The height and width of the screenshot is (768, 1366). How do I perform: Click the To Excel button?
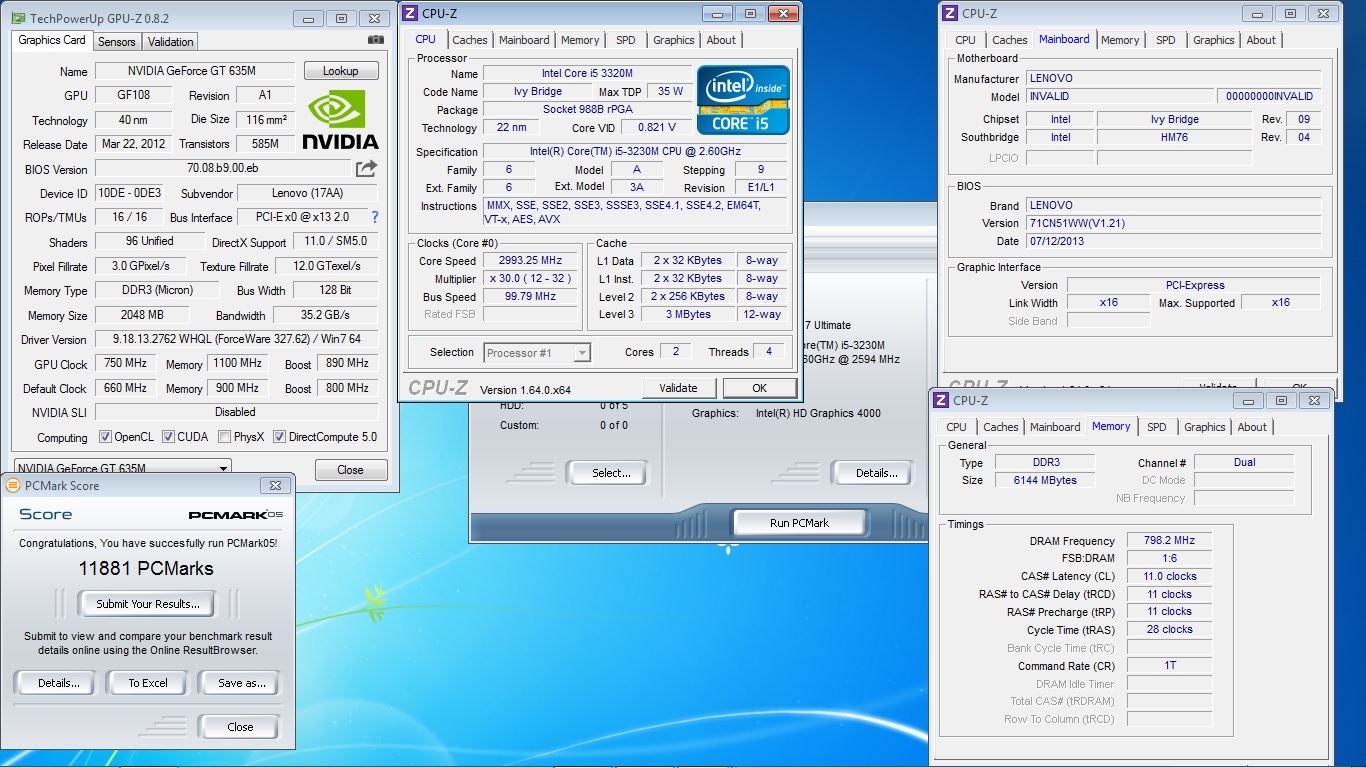point(148,683)
